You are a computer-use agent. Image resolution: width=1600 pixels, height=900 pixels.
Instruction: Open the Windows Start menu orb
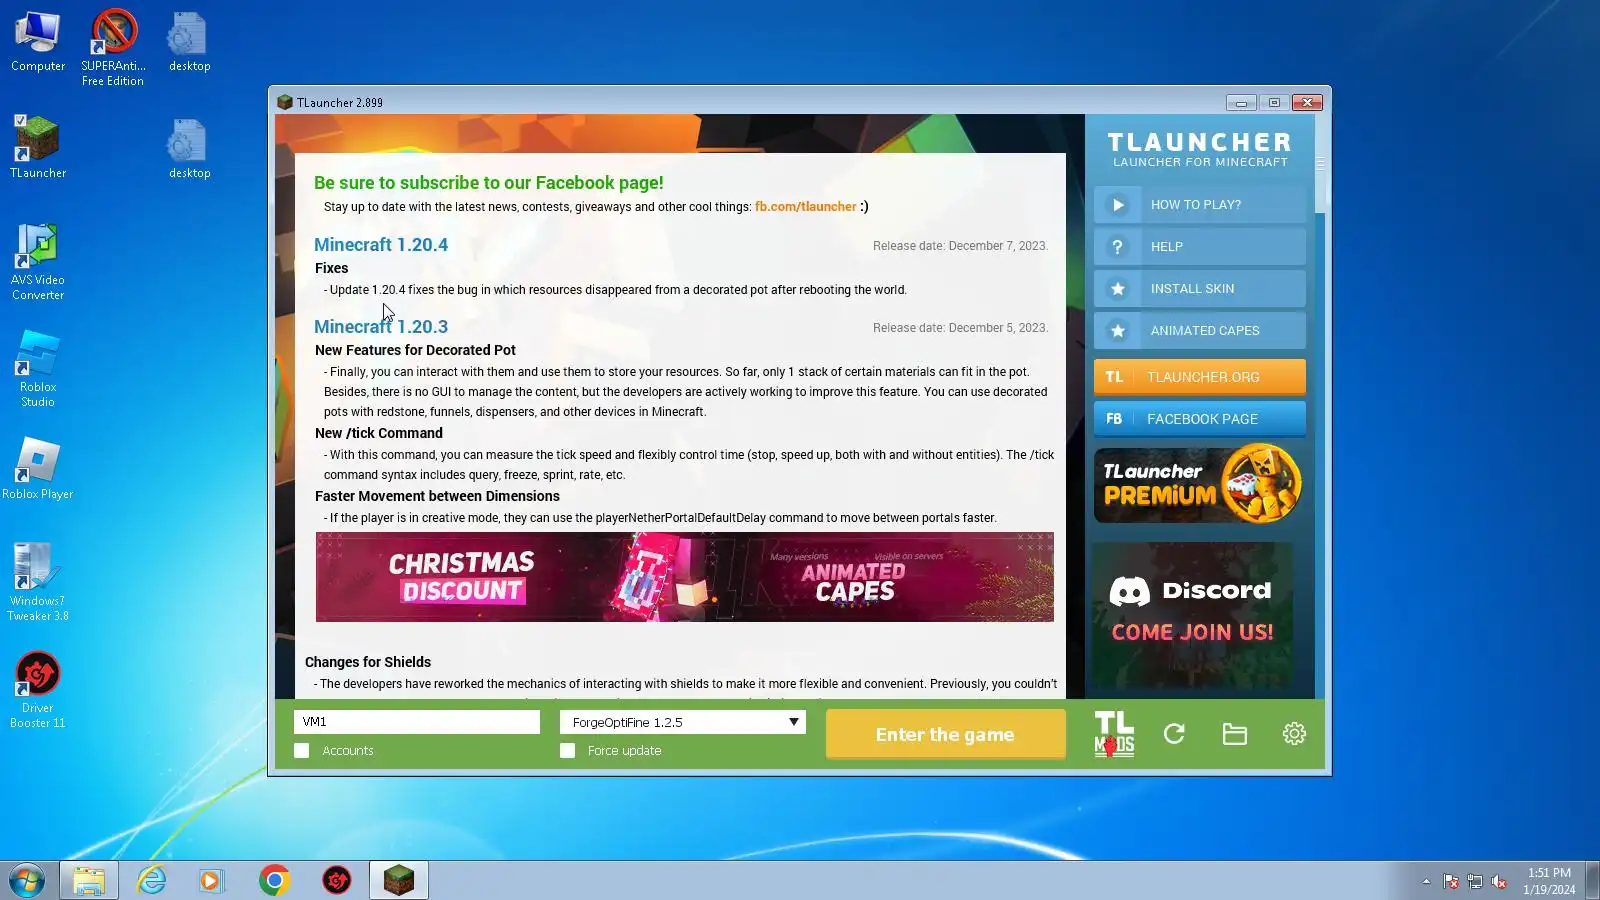(x=27, y=881)
